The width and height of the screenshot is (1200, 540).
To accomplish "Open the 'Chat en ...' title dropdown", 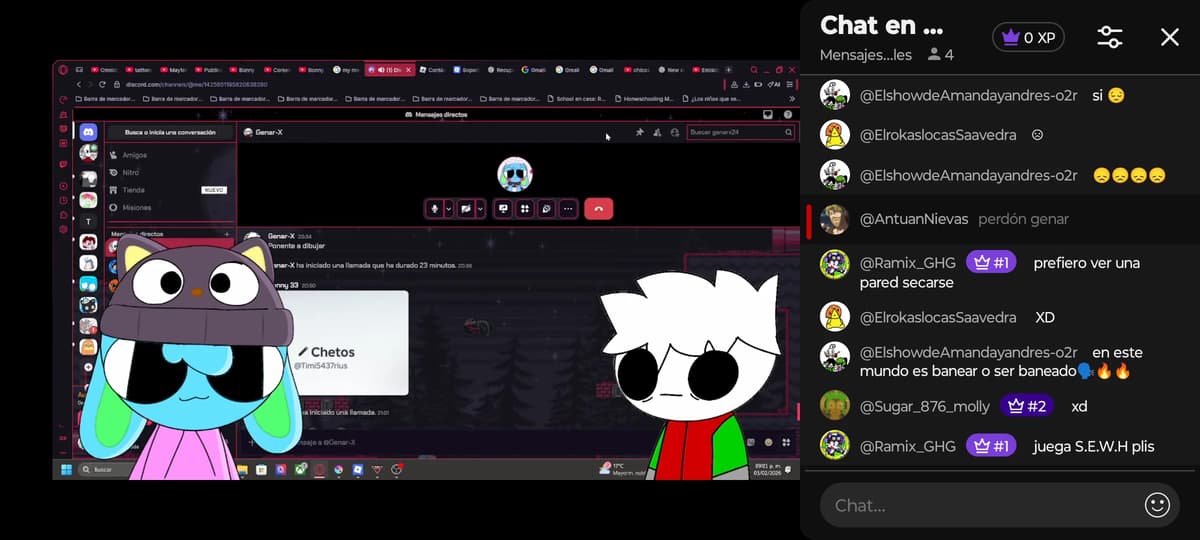I will [x=881, y=26].
